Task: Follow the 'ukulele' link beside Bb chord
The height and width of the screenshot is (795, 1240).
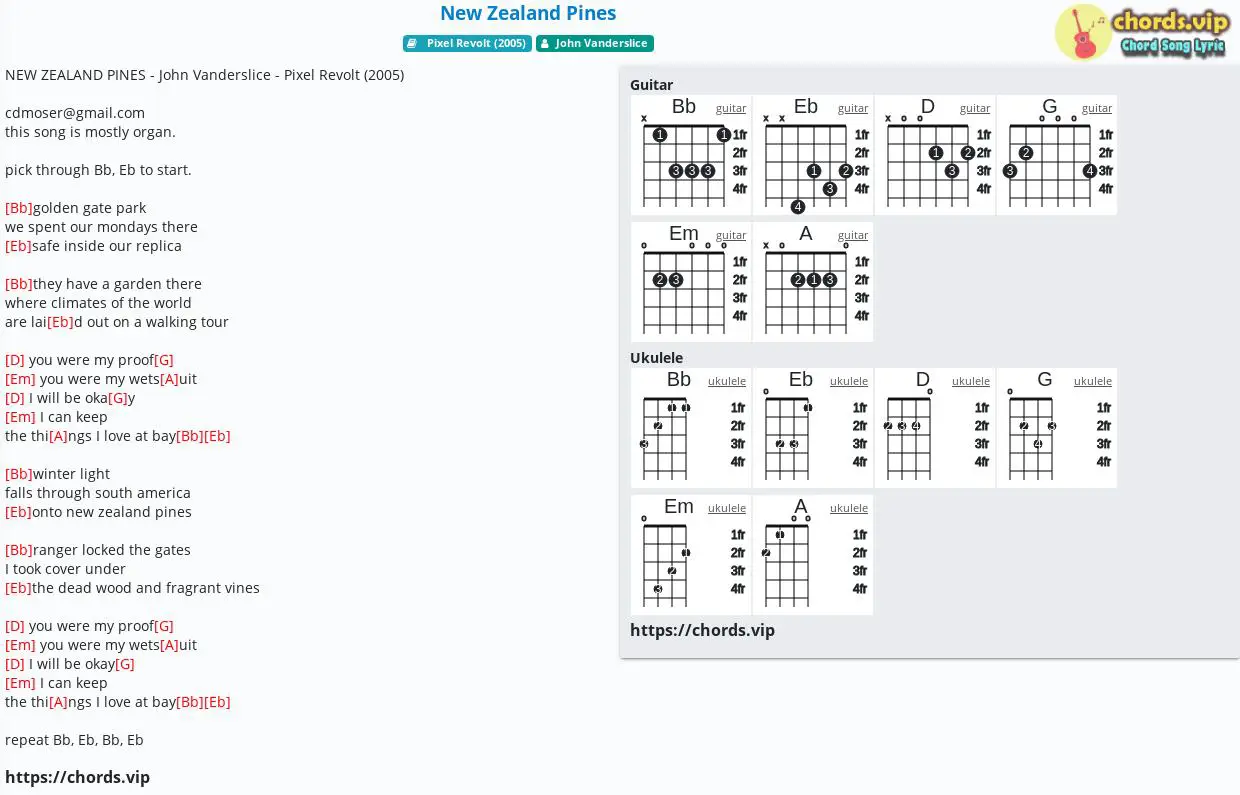Action: (727, 381)
